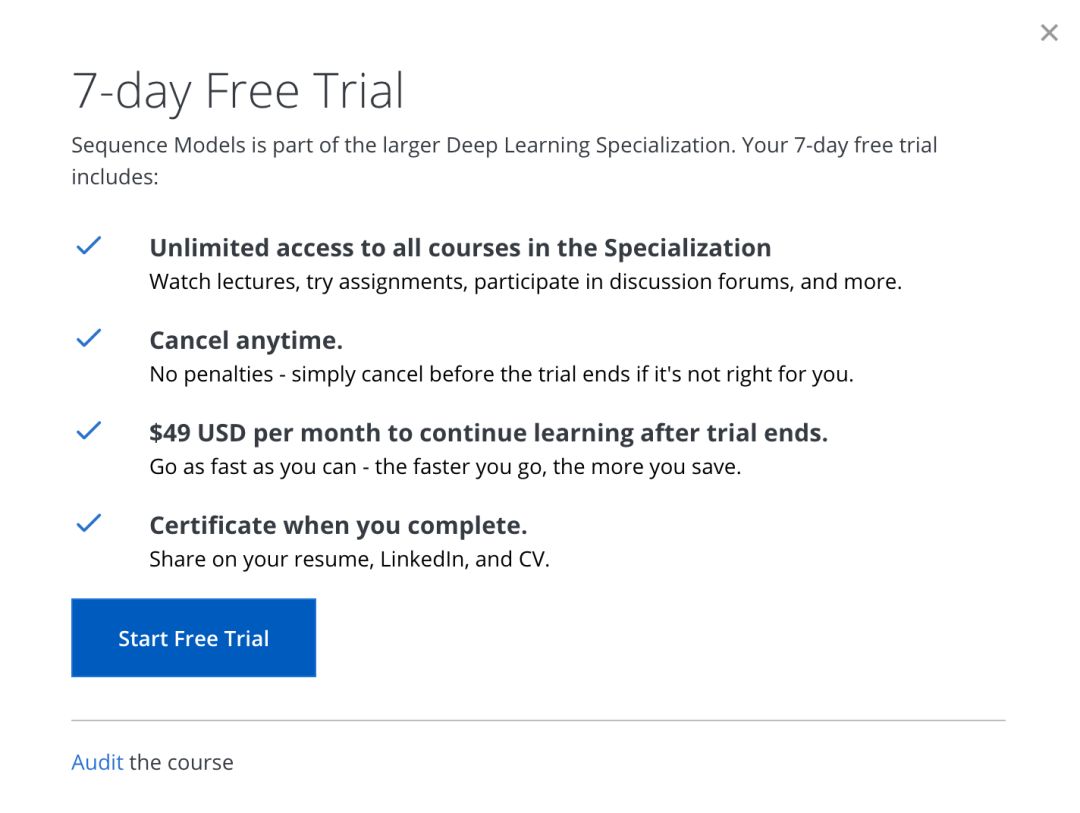Click the Sequence Models intro paragraph

tap(504, 146)
